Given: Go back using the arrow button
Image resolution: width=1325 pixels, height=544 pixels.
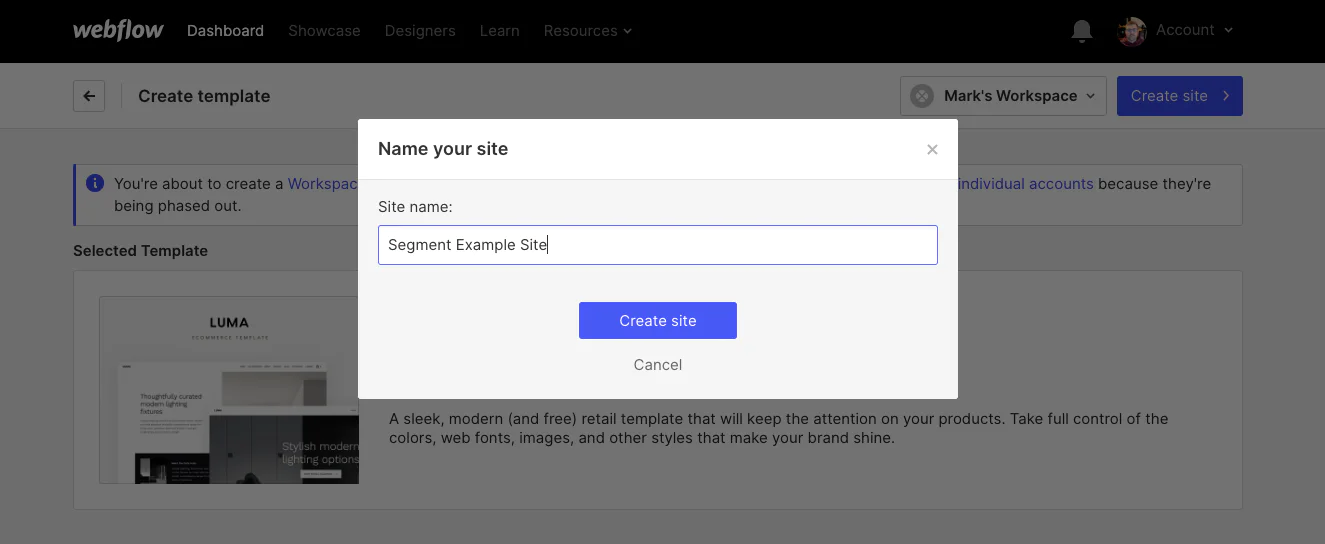Looking at the screenshot, I should [89, 96].
